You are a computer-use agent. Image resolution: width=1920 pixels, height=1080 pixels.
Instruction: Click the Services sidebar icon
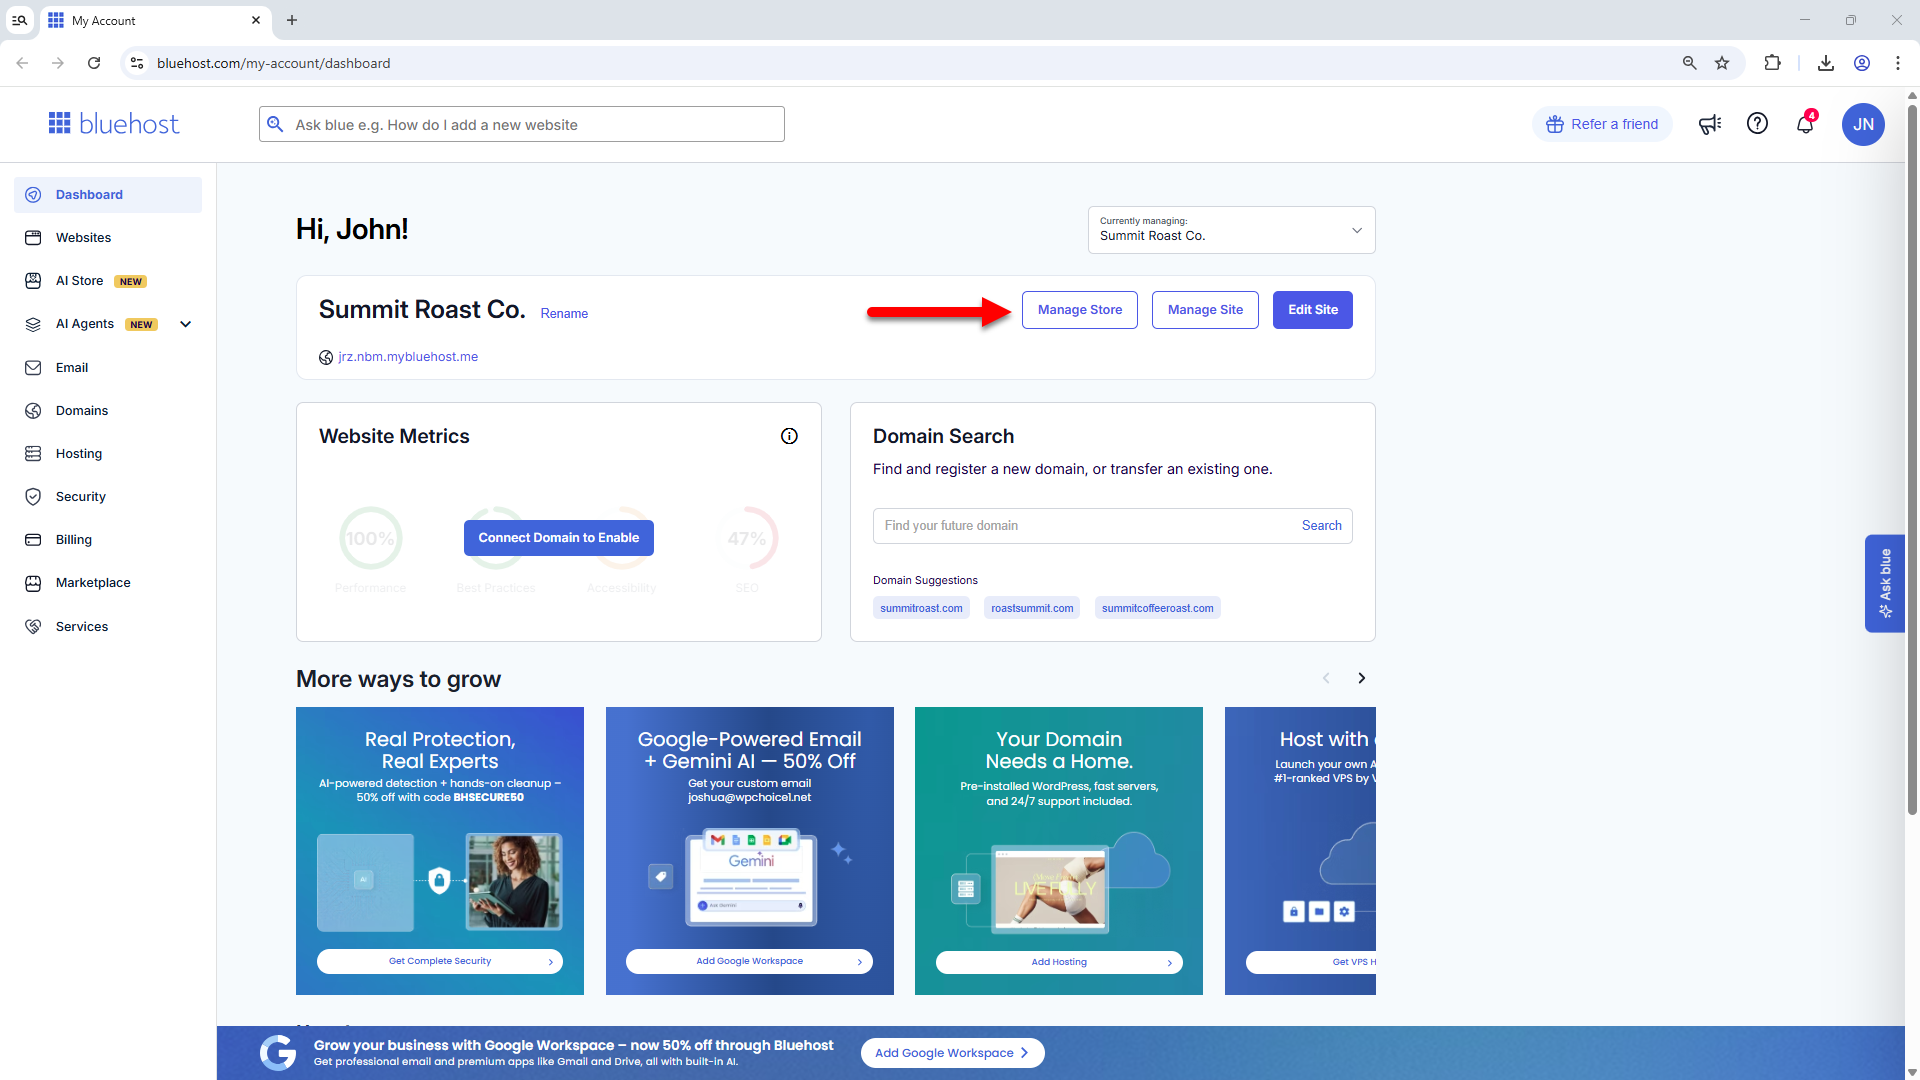33,627
